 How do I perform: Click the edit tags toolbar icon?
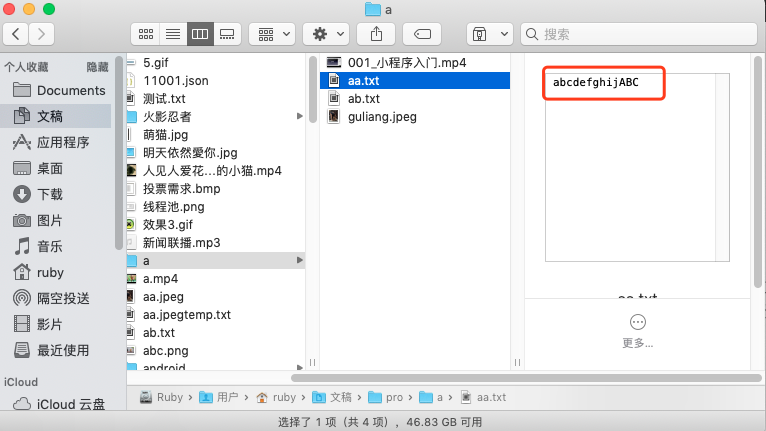[x=422, y=34]
